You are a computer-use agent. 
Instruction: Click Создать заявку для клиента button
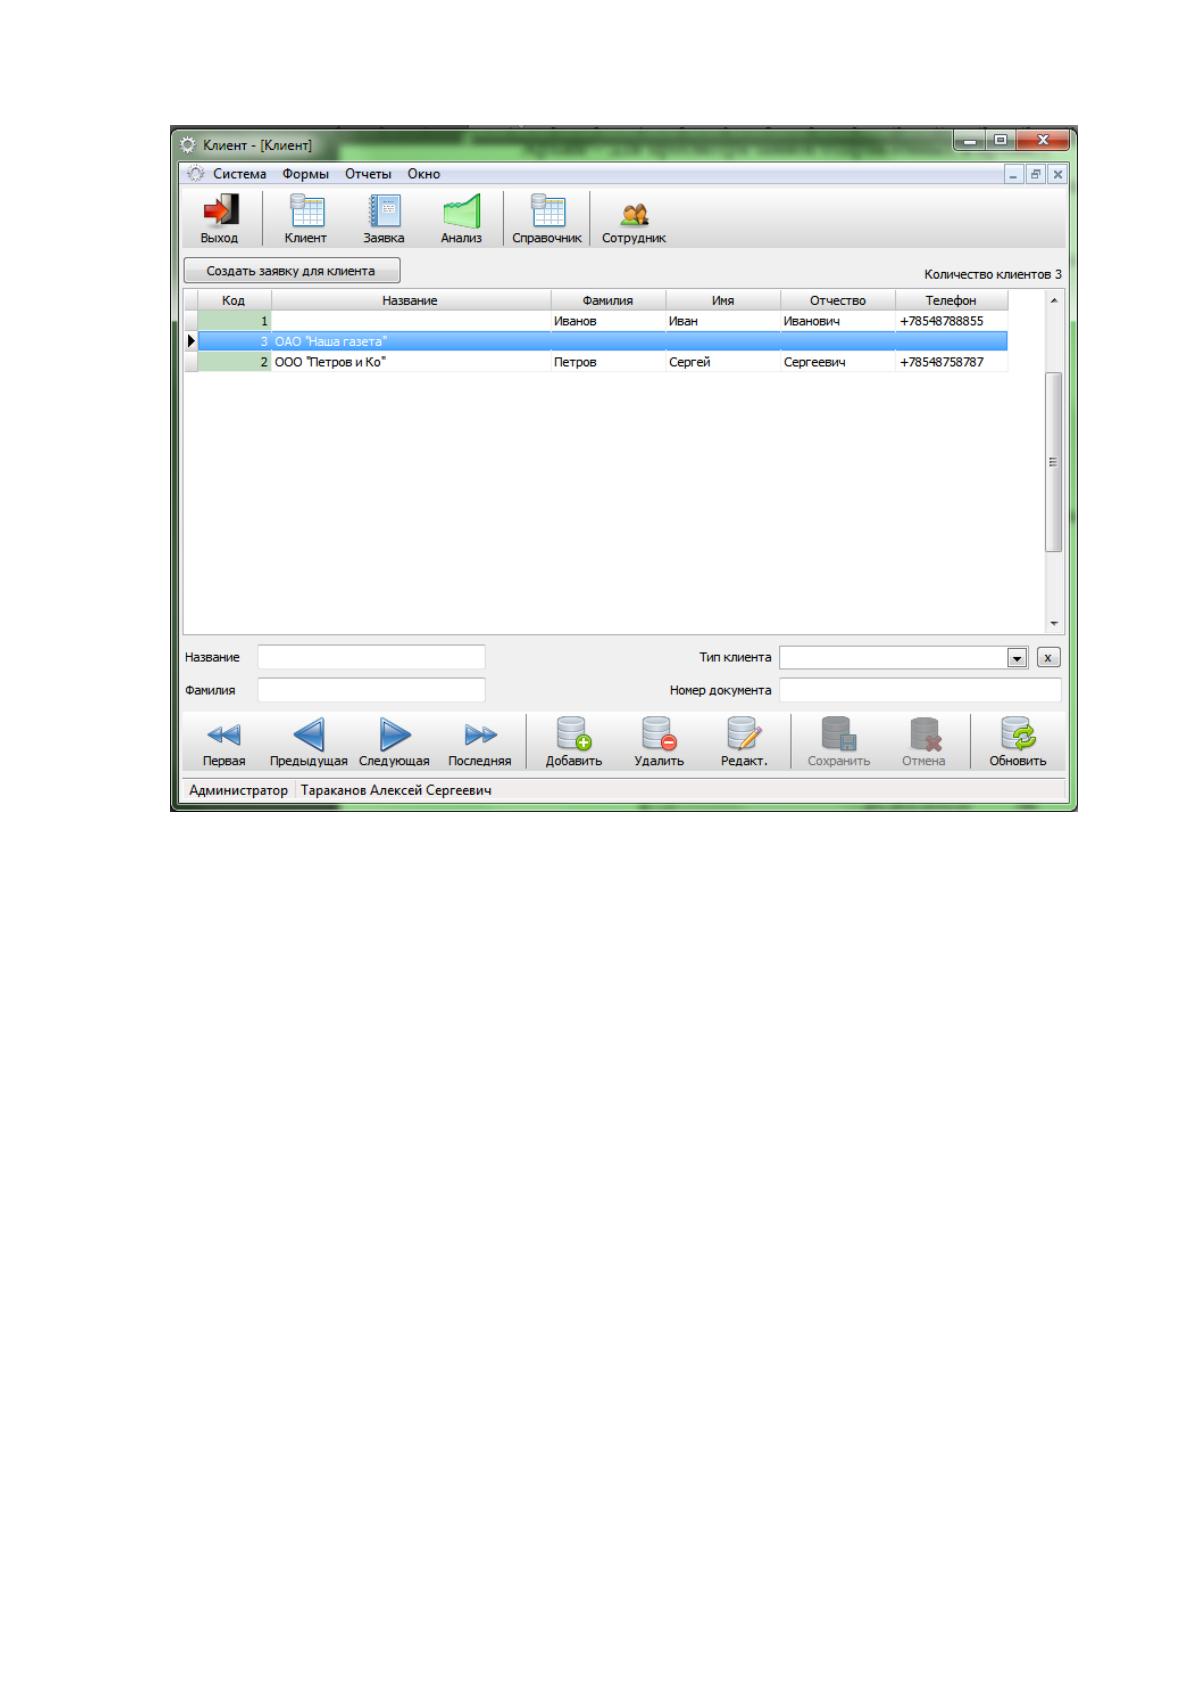(x=291, y=271)
